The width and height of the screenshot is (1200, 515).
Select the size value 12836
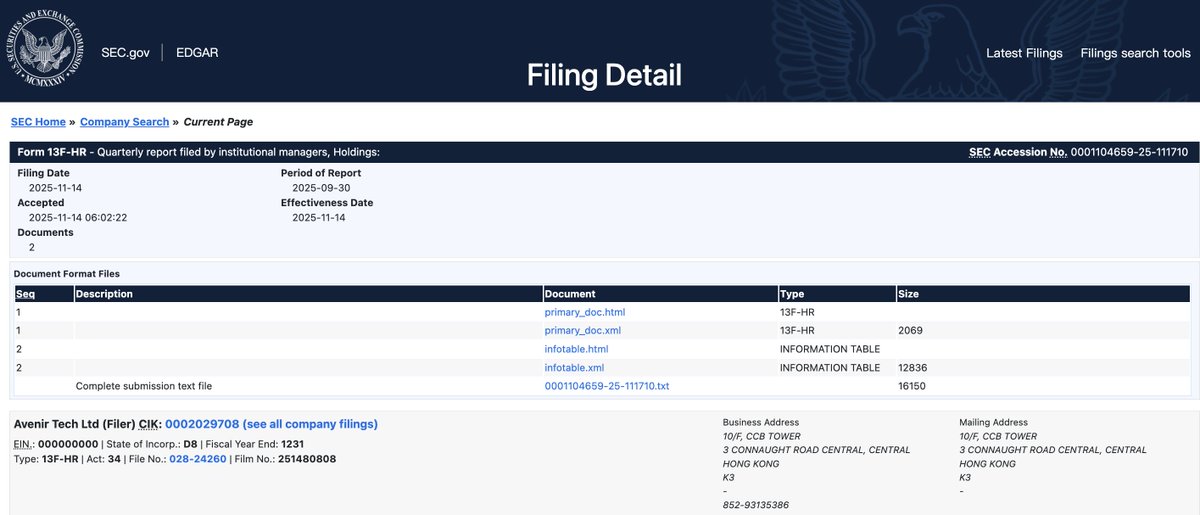[913, 367]
